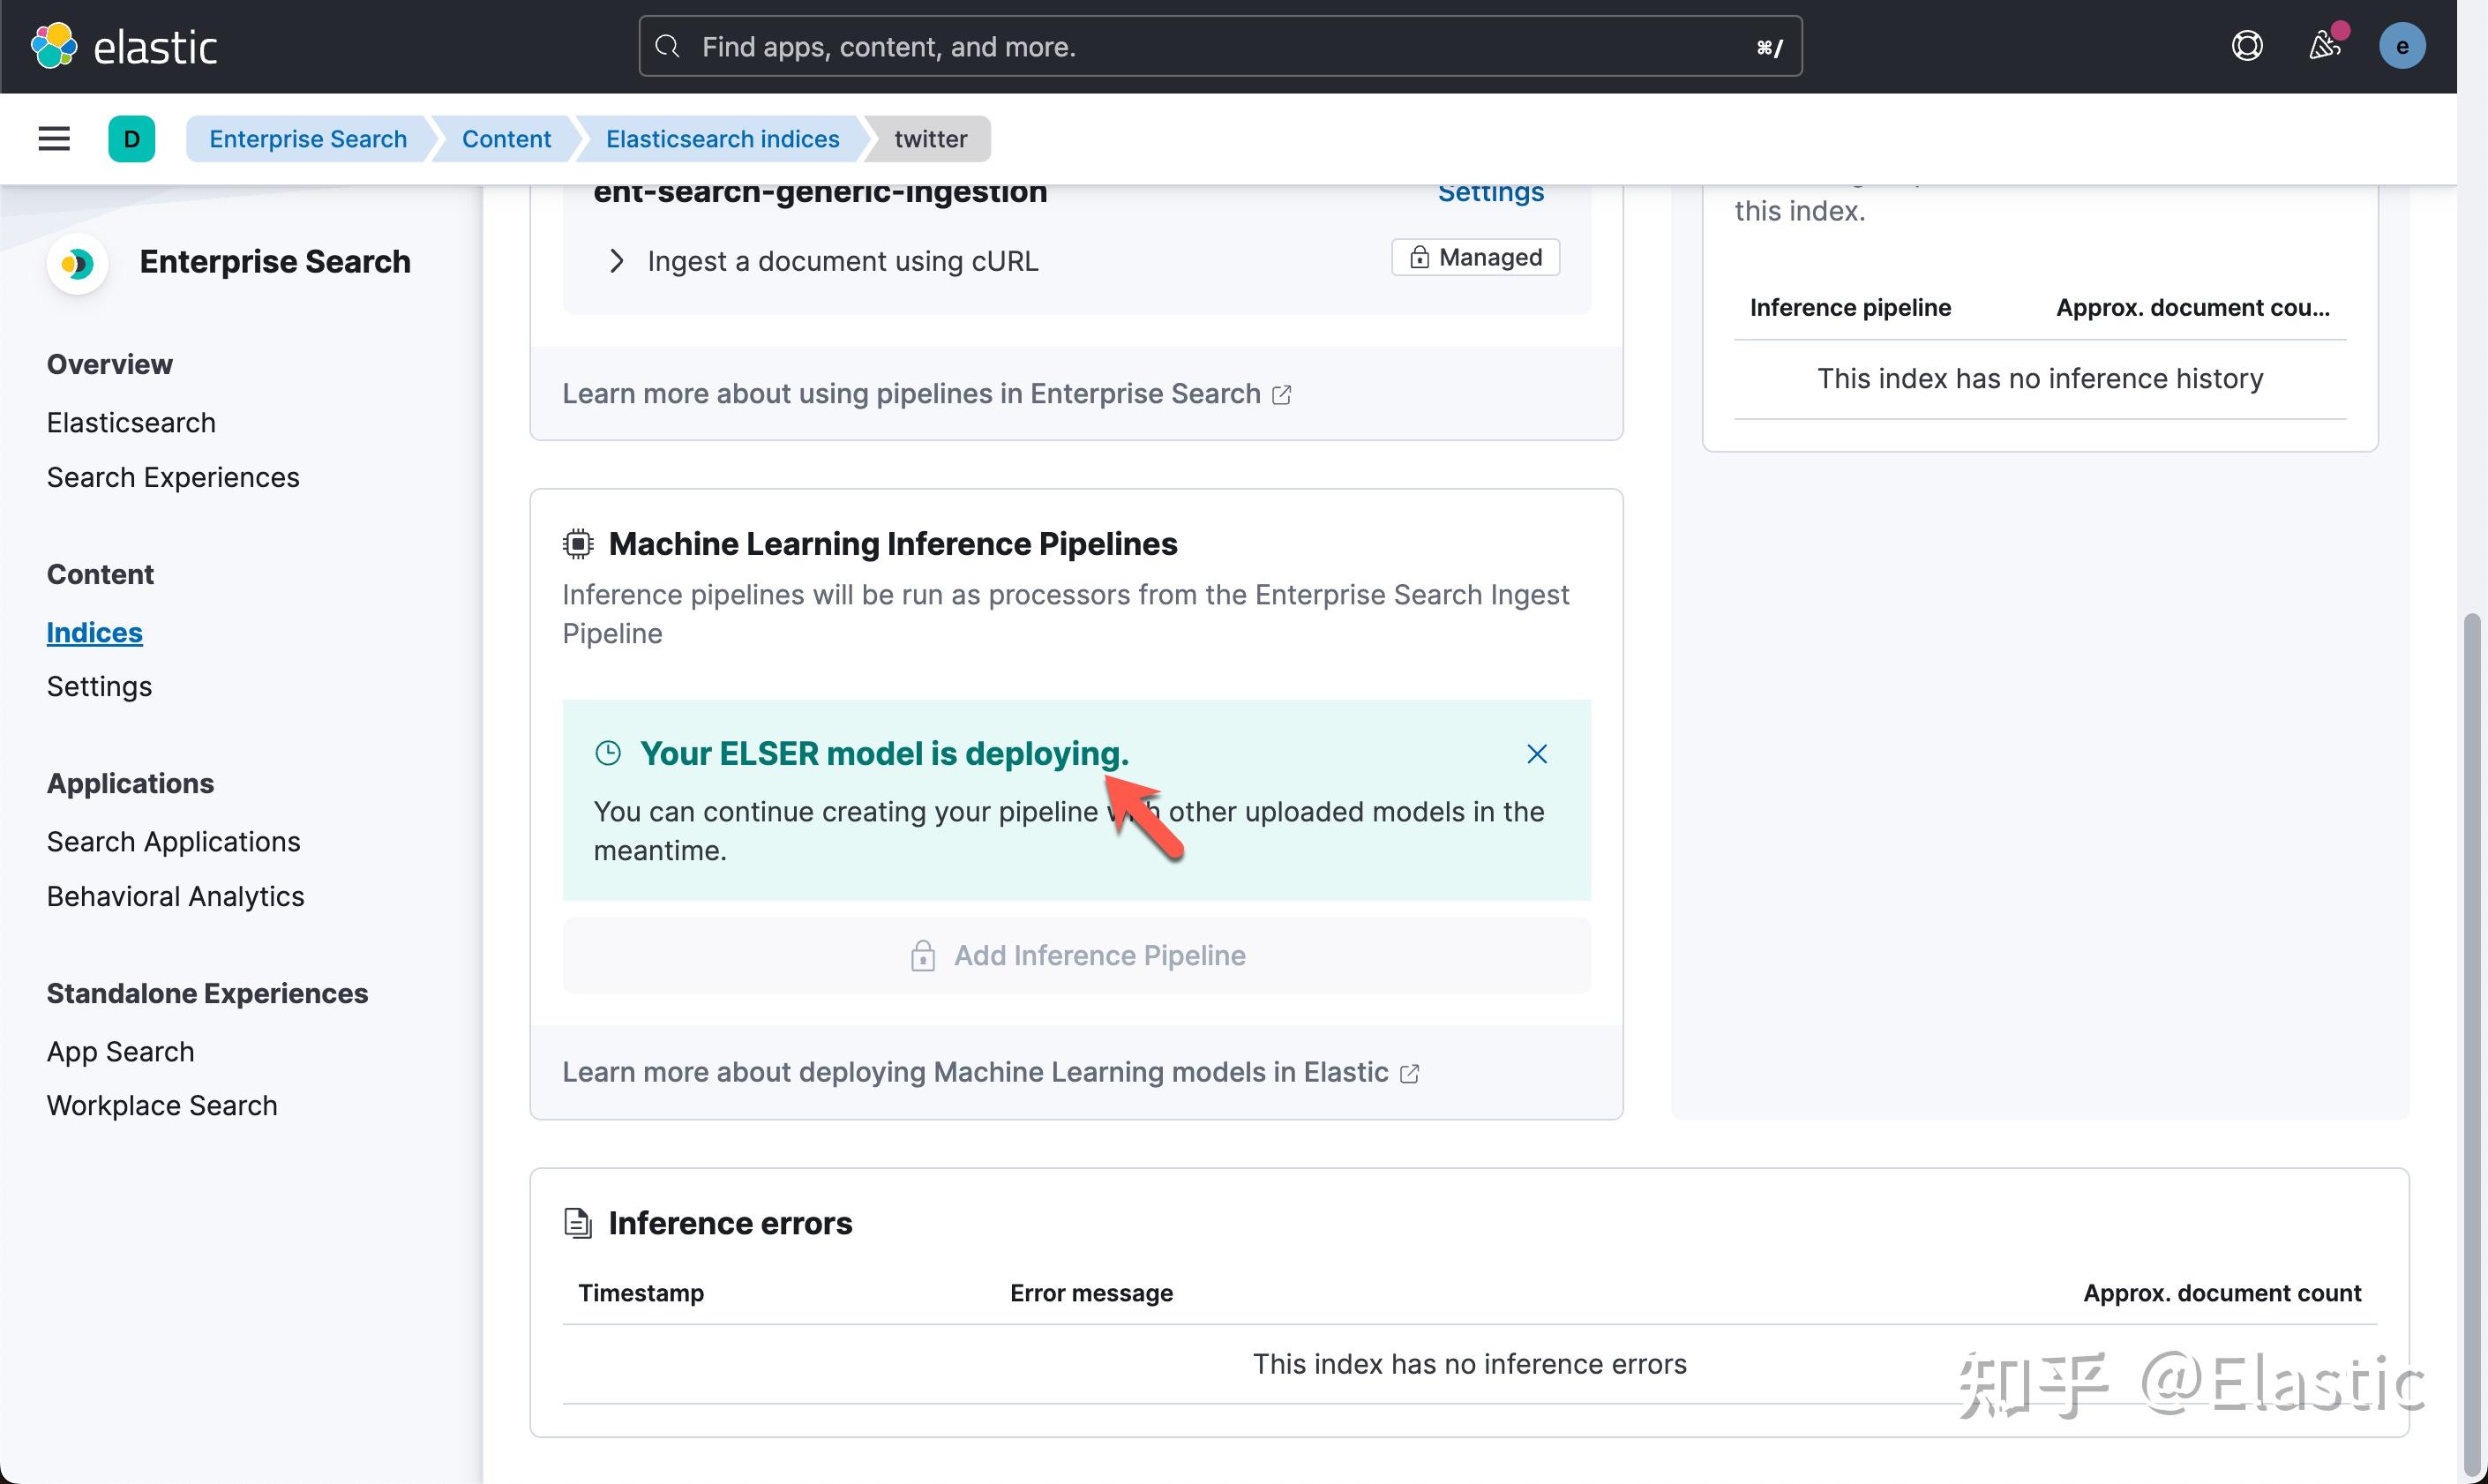Open the user avatar menu
This screenshot has width=2488, height=1484.
[x=2404, y=46]
